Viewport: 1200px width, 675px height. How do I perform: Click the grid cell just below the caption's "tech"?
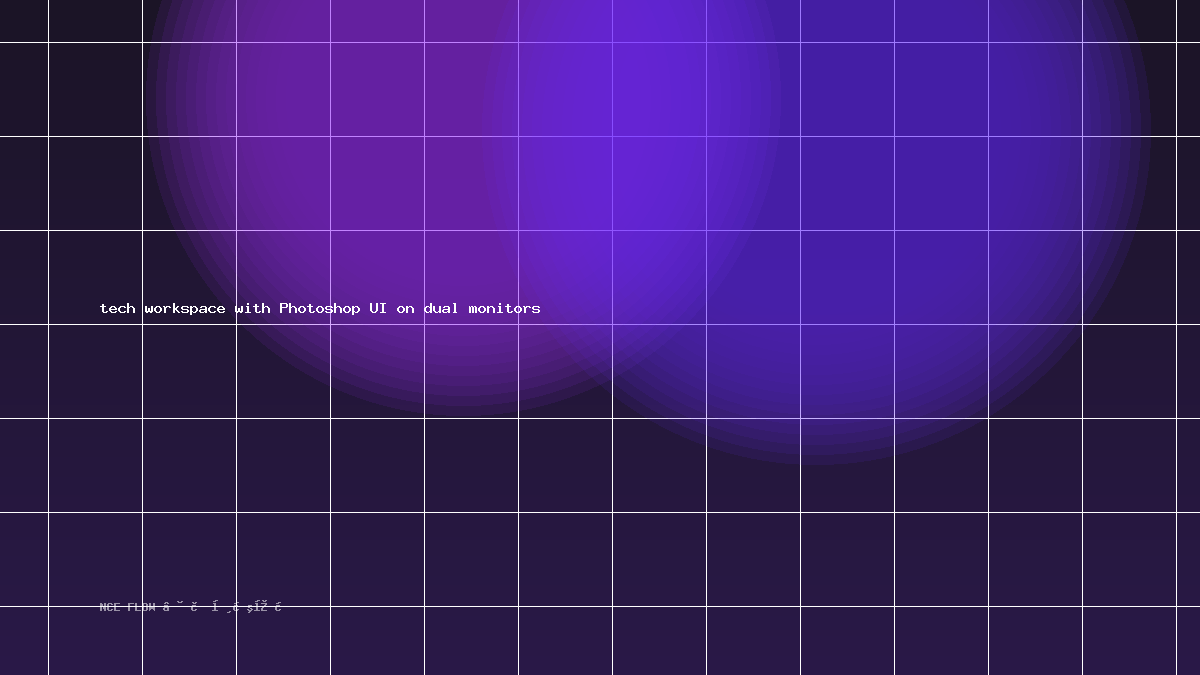(95, 371)
